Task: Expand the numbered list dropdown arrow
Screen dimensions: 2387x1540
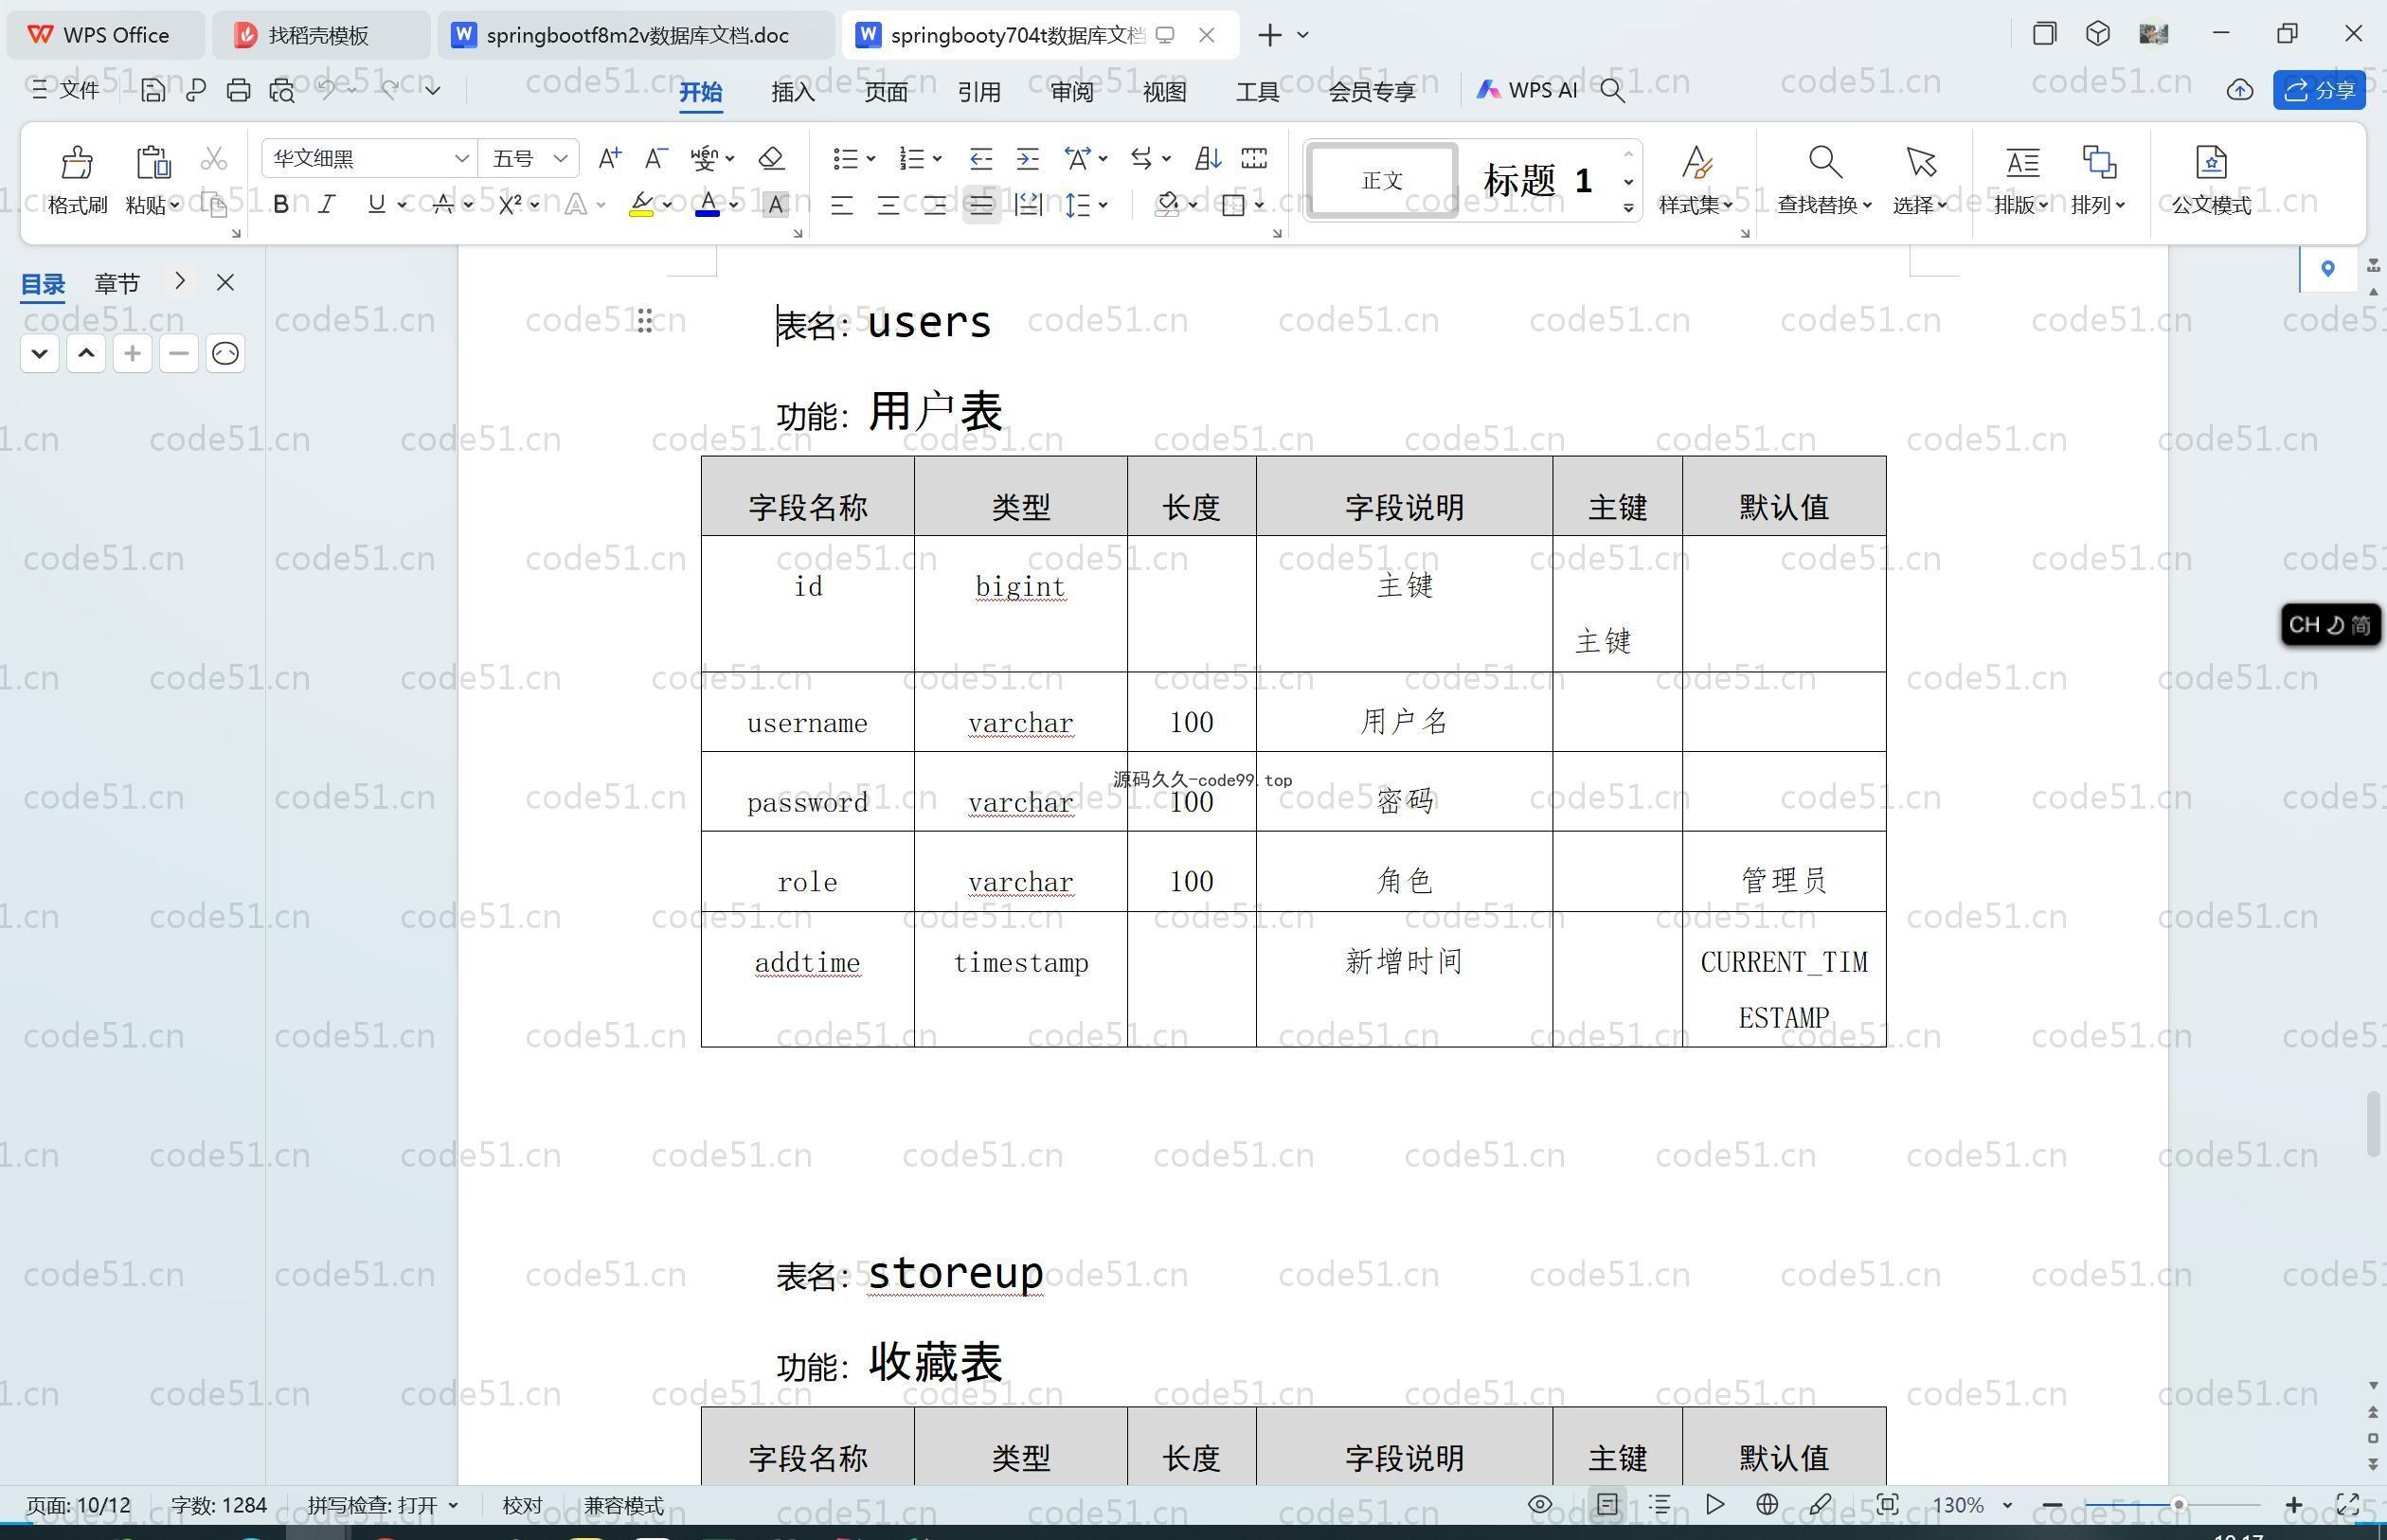Action: [937, 158]
